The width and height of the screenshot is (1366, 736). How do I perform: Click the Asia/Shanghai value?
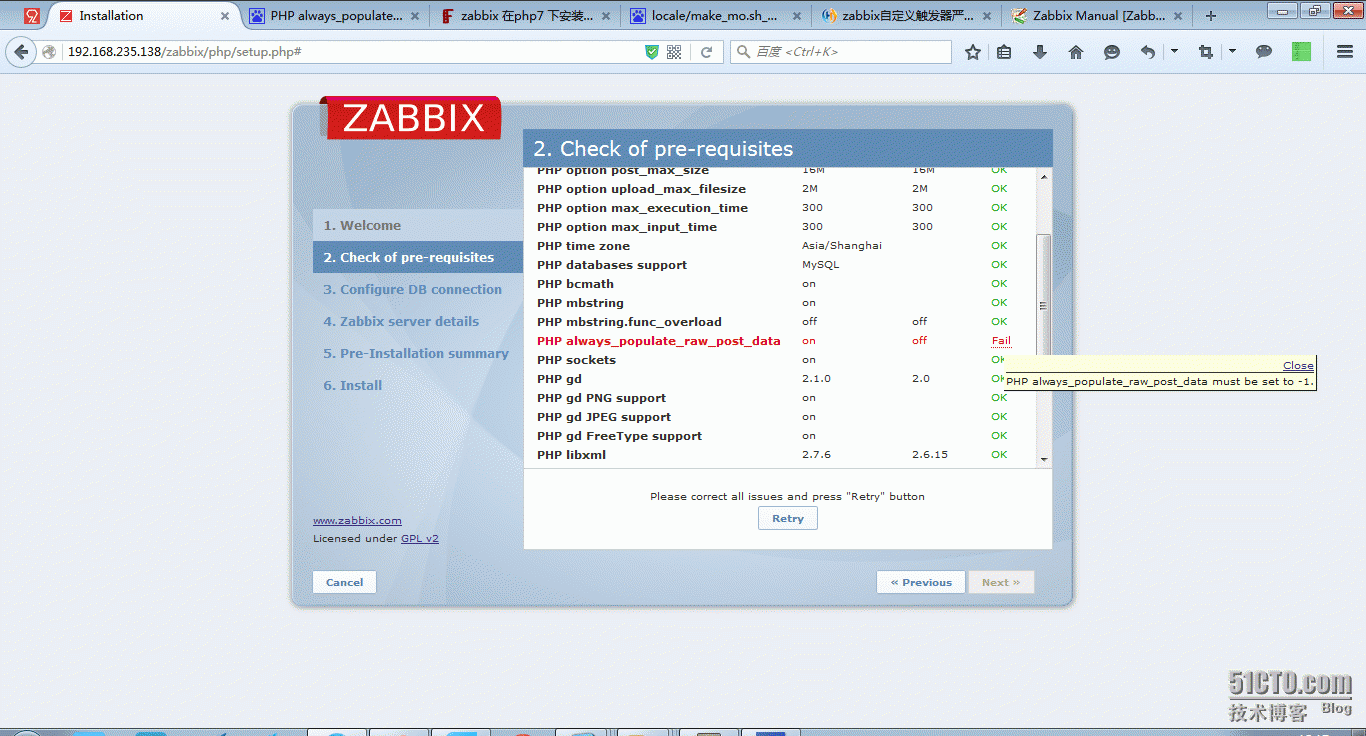pyautogui.click(x=842, y=246)
